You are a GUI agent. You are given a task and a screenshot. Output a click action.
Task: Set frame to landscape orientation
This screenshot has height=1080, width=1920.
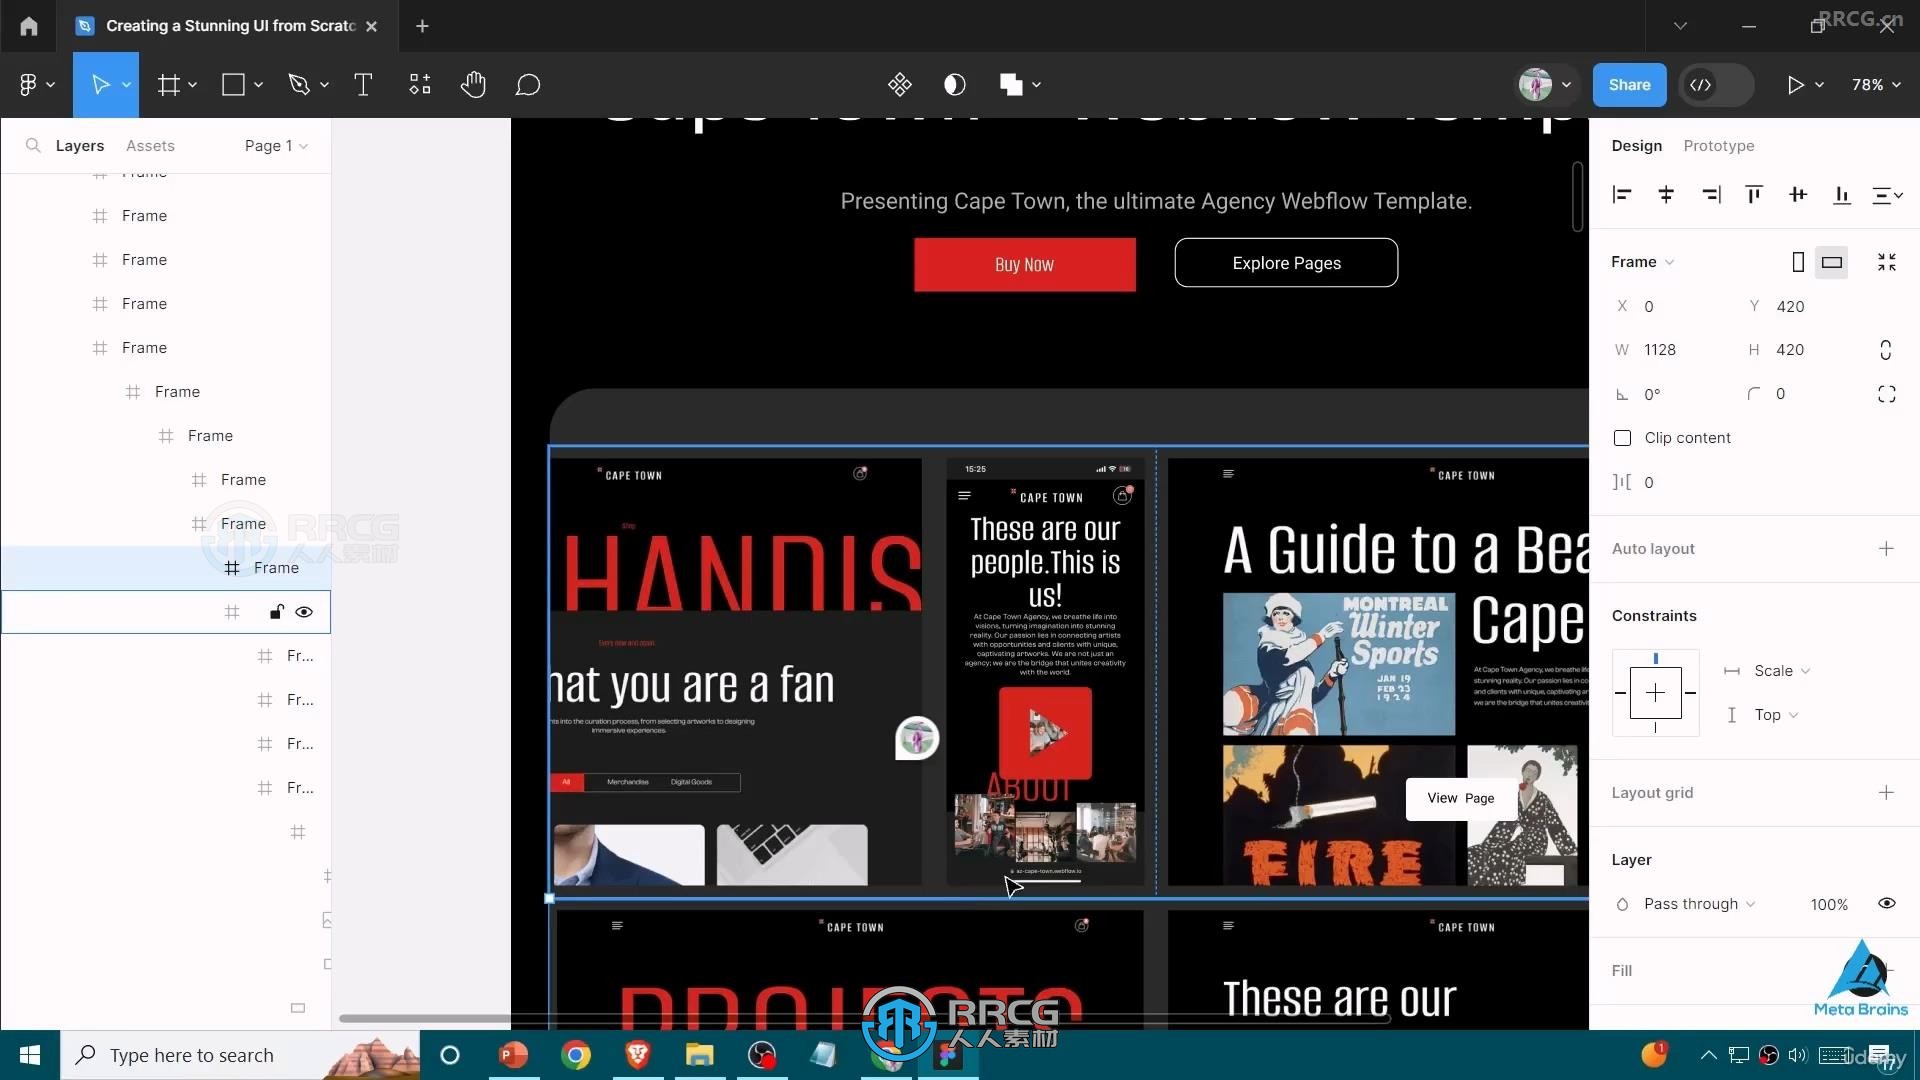pyautogui.click(x=1832, y=262)
